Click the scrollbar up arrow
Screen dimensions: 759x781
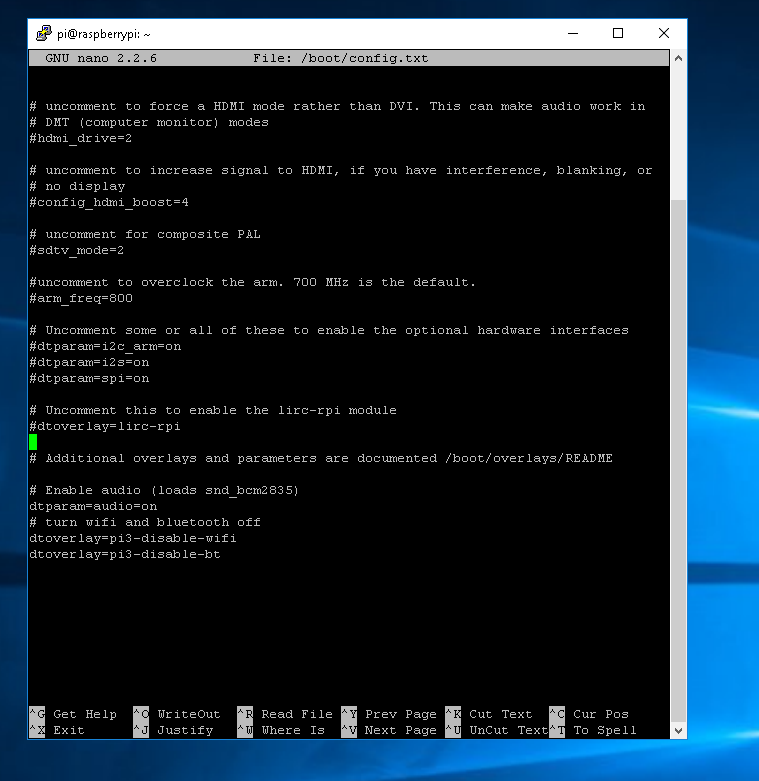678,59
